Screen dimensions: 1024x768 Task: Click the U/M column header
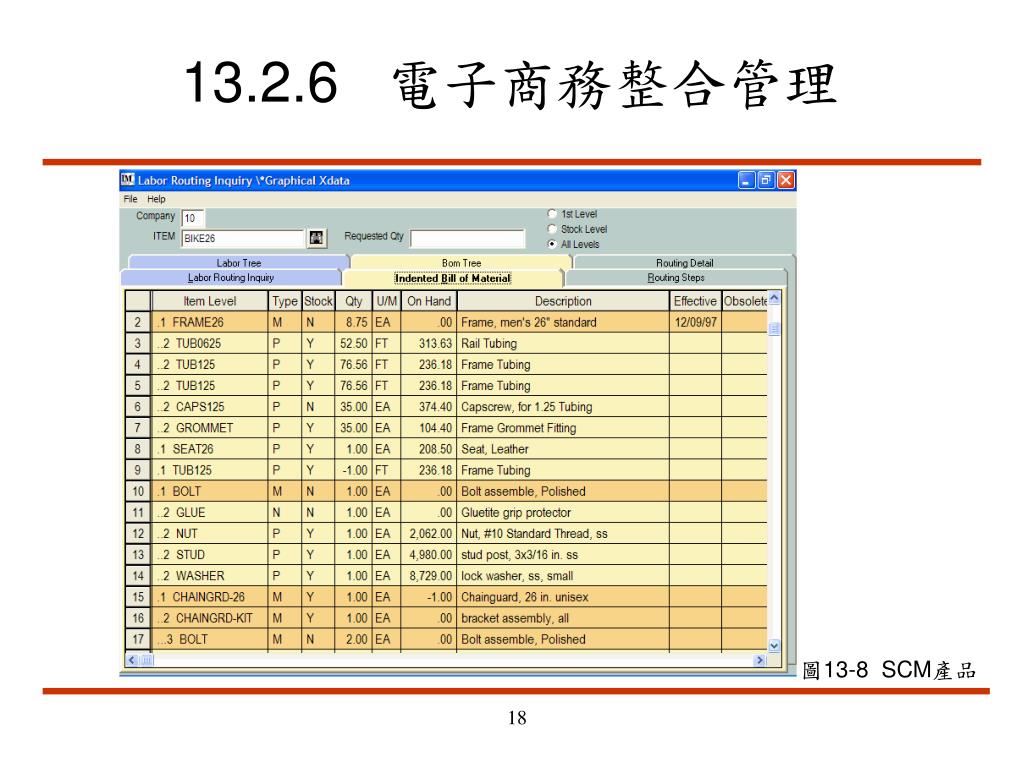click(386, 301)
